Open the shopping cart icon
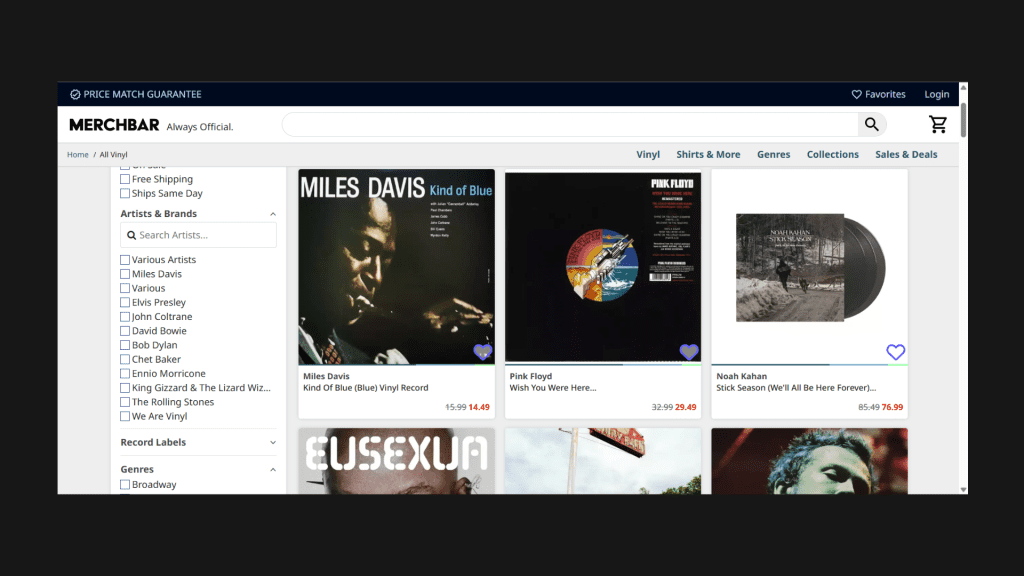Image resolution: width=1024 pixels, height=576 pixels. [938, 125]
